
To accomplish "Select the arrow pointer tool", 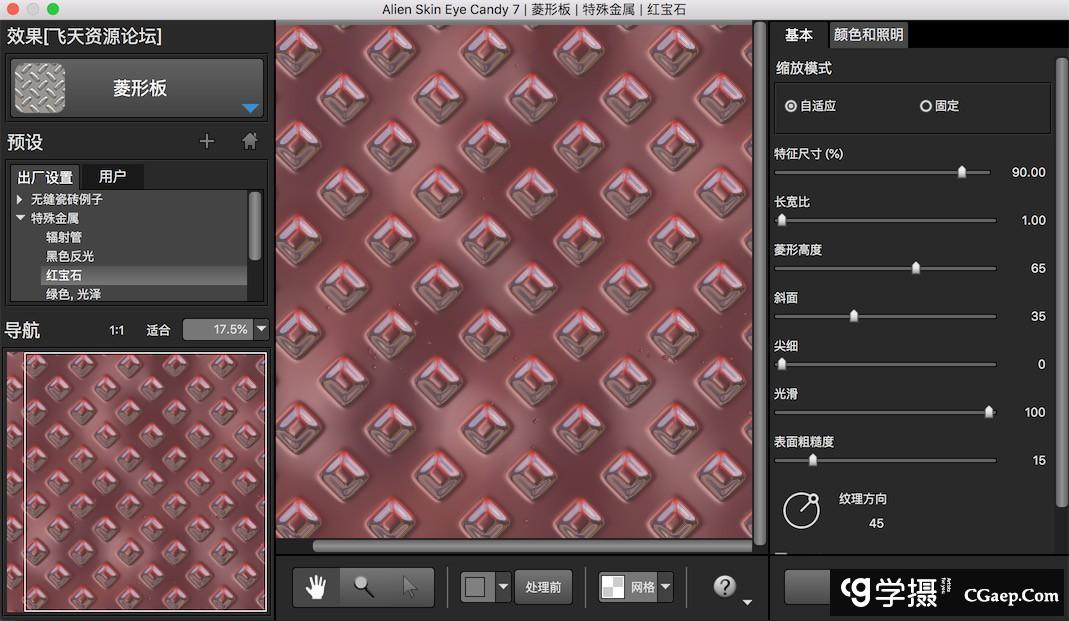I will [410, 587].
